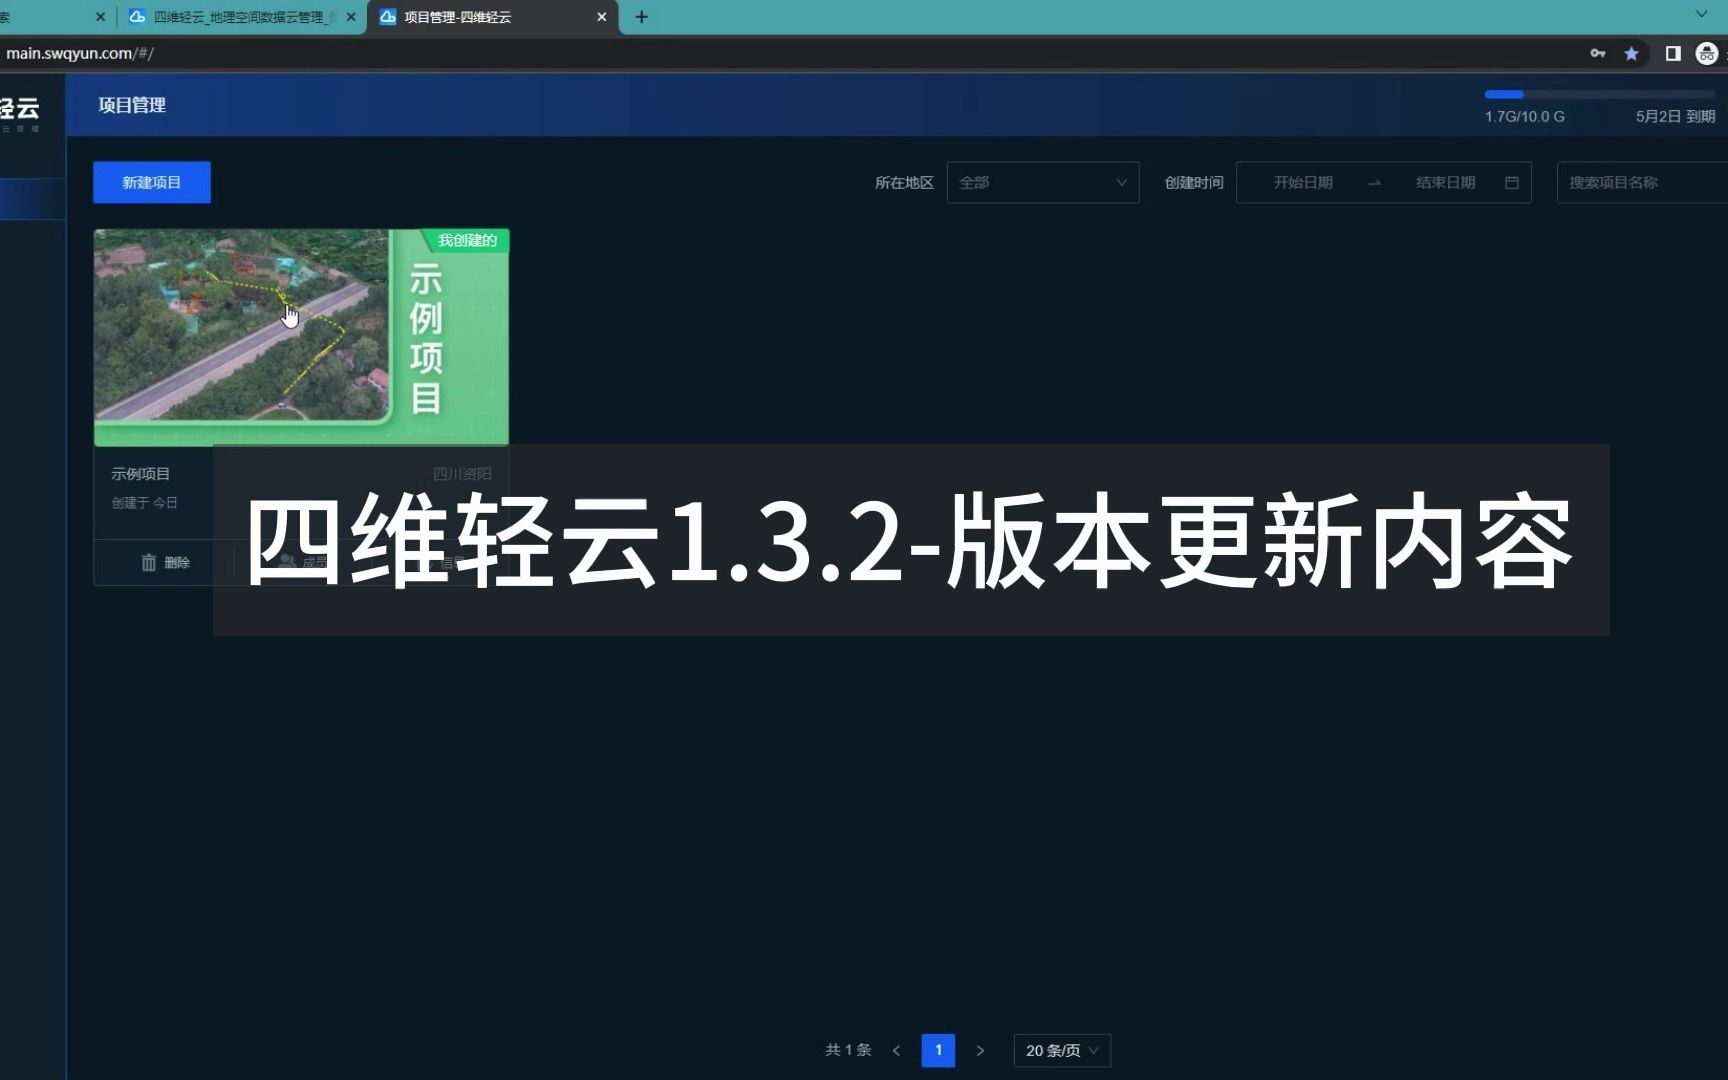1728x1080 pixels.
Task: Click the next page arrow
Action: click(980, 1050)
